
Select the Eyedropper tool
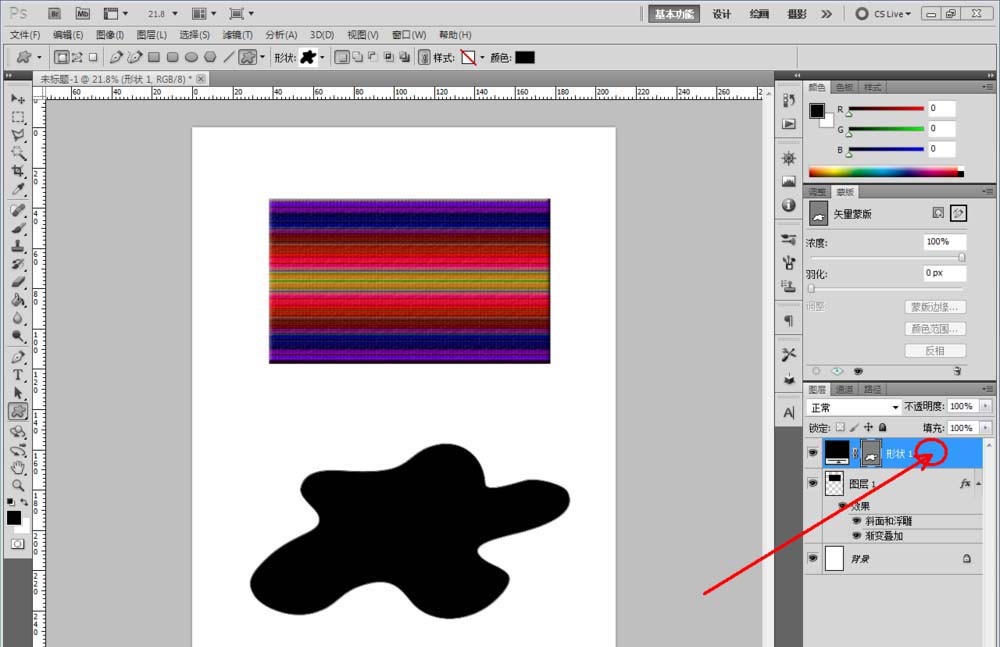(x=18, y=189)
